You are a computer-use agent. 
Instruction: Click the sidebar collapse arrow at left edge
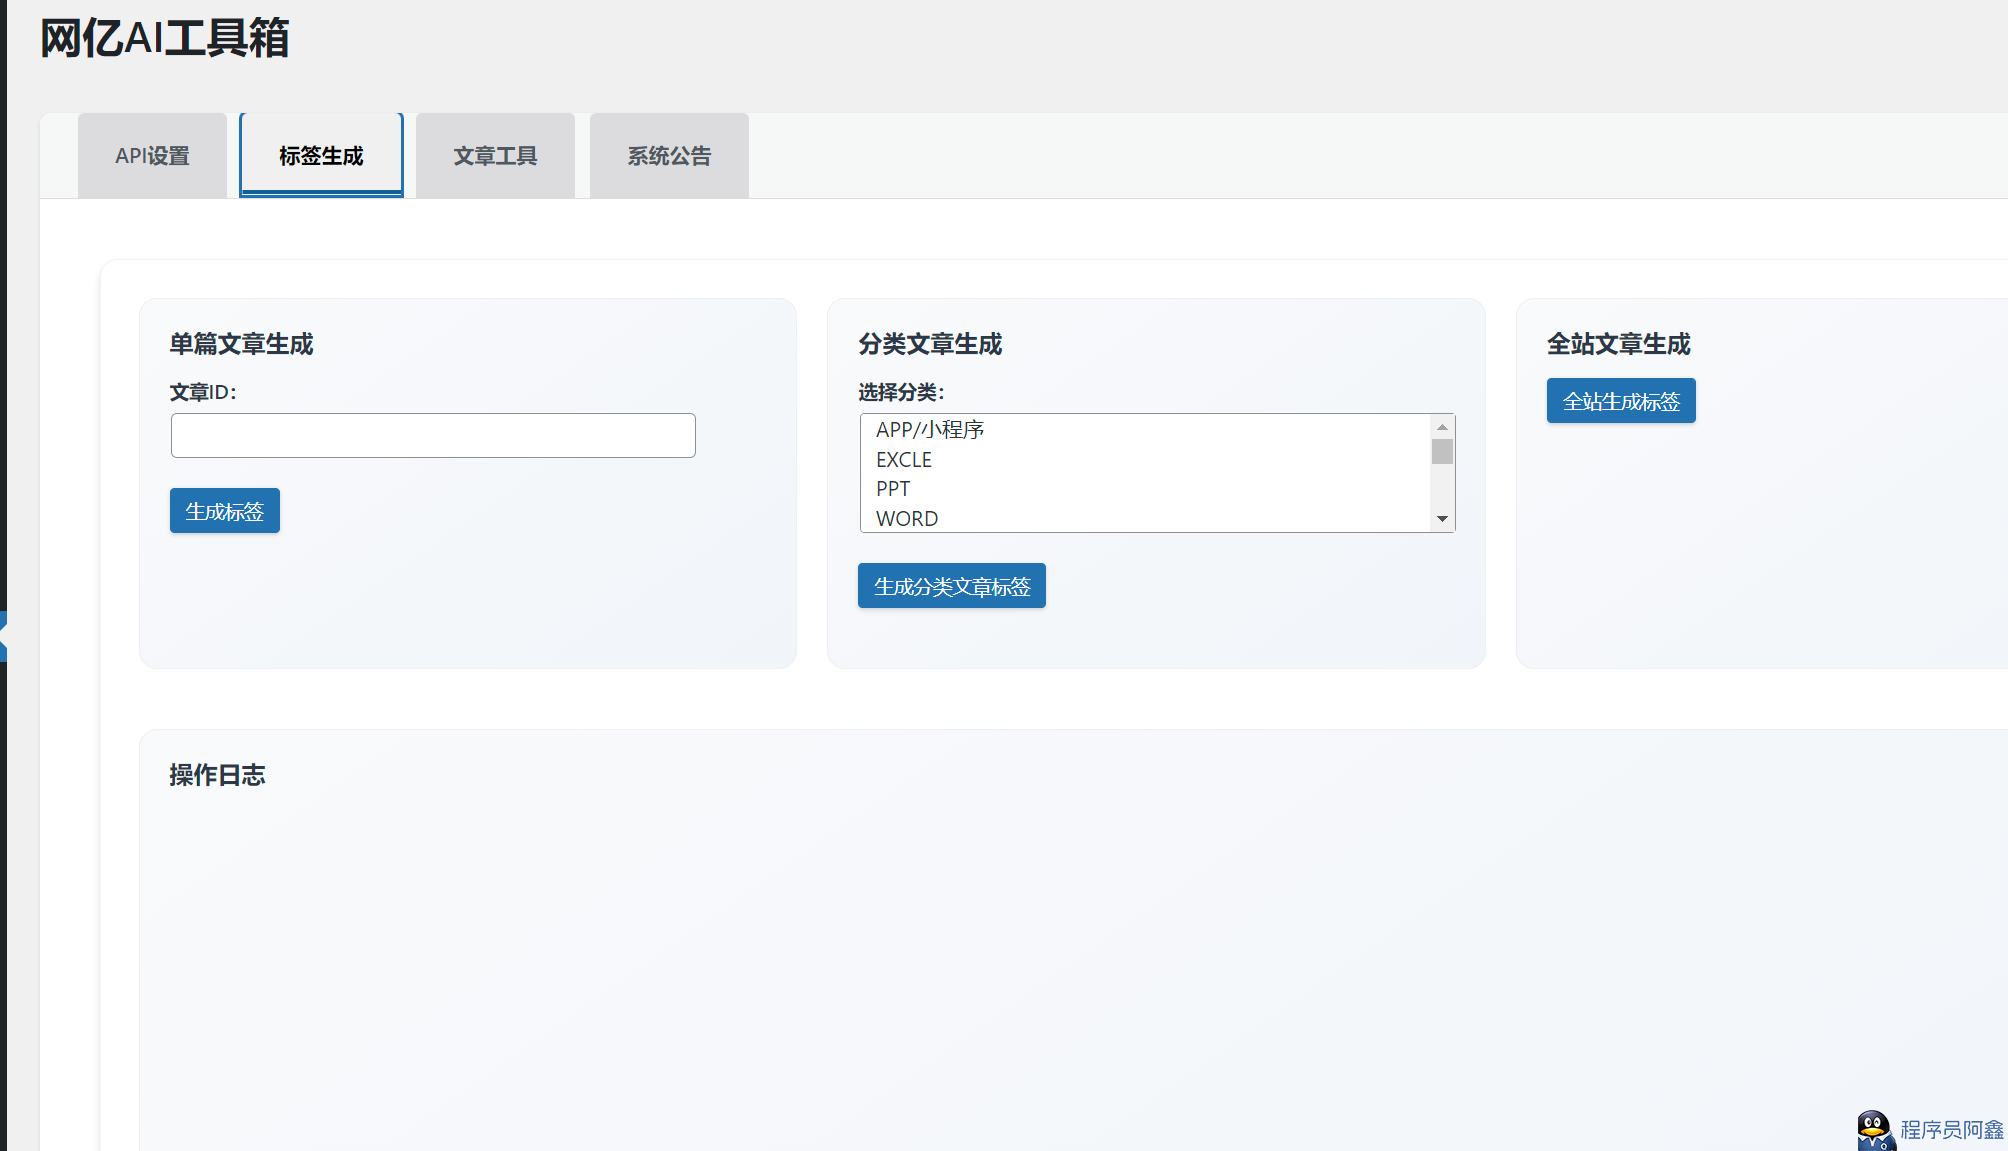coord(3,636)
